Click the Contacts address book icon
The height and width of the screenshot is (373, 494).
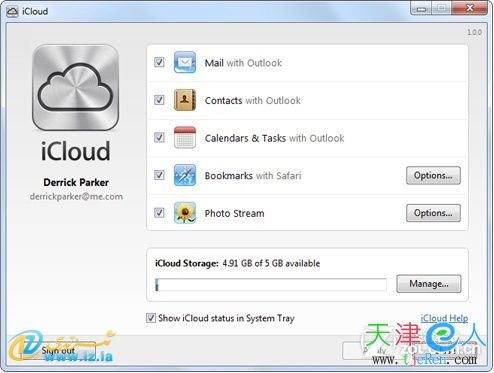click(x=185, y=100)
